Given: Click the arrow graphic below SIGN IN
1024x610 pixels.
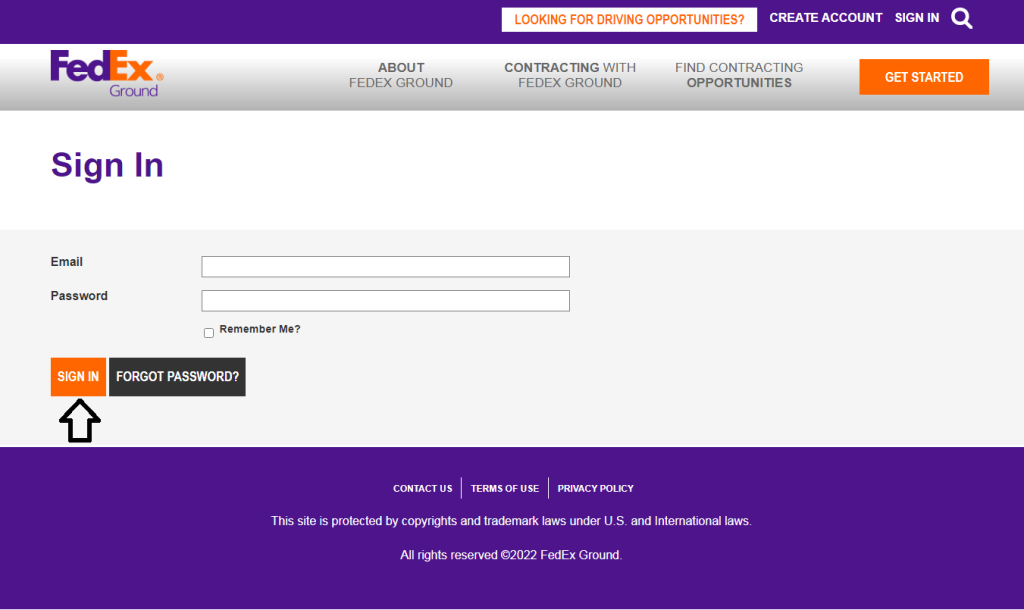Looking at the screenshot, I should (79, 420).
